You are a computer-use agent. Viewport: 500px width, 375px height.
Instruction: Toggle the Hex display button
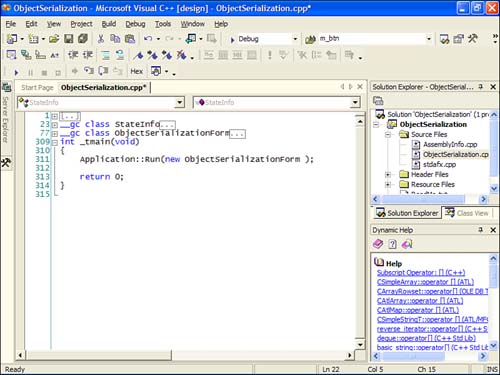136,71
